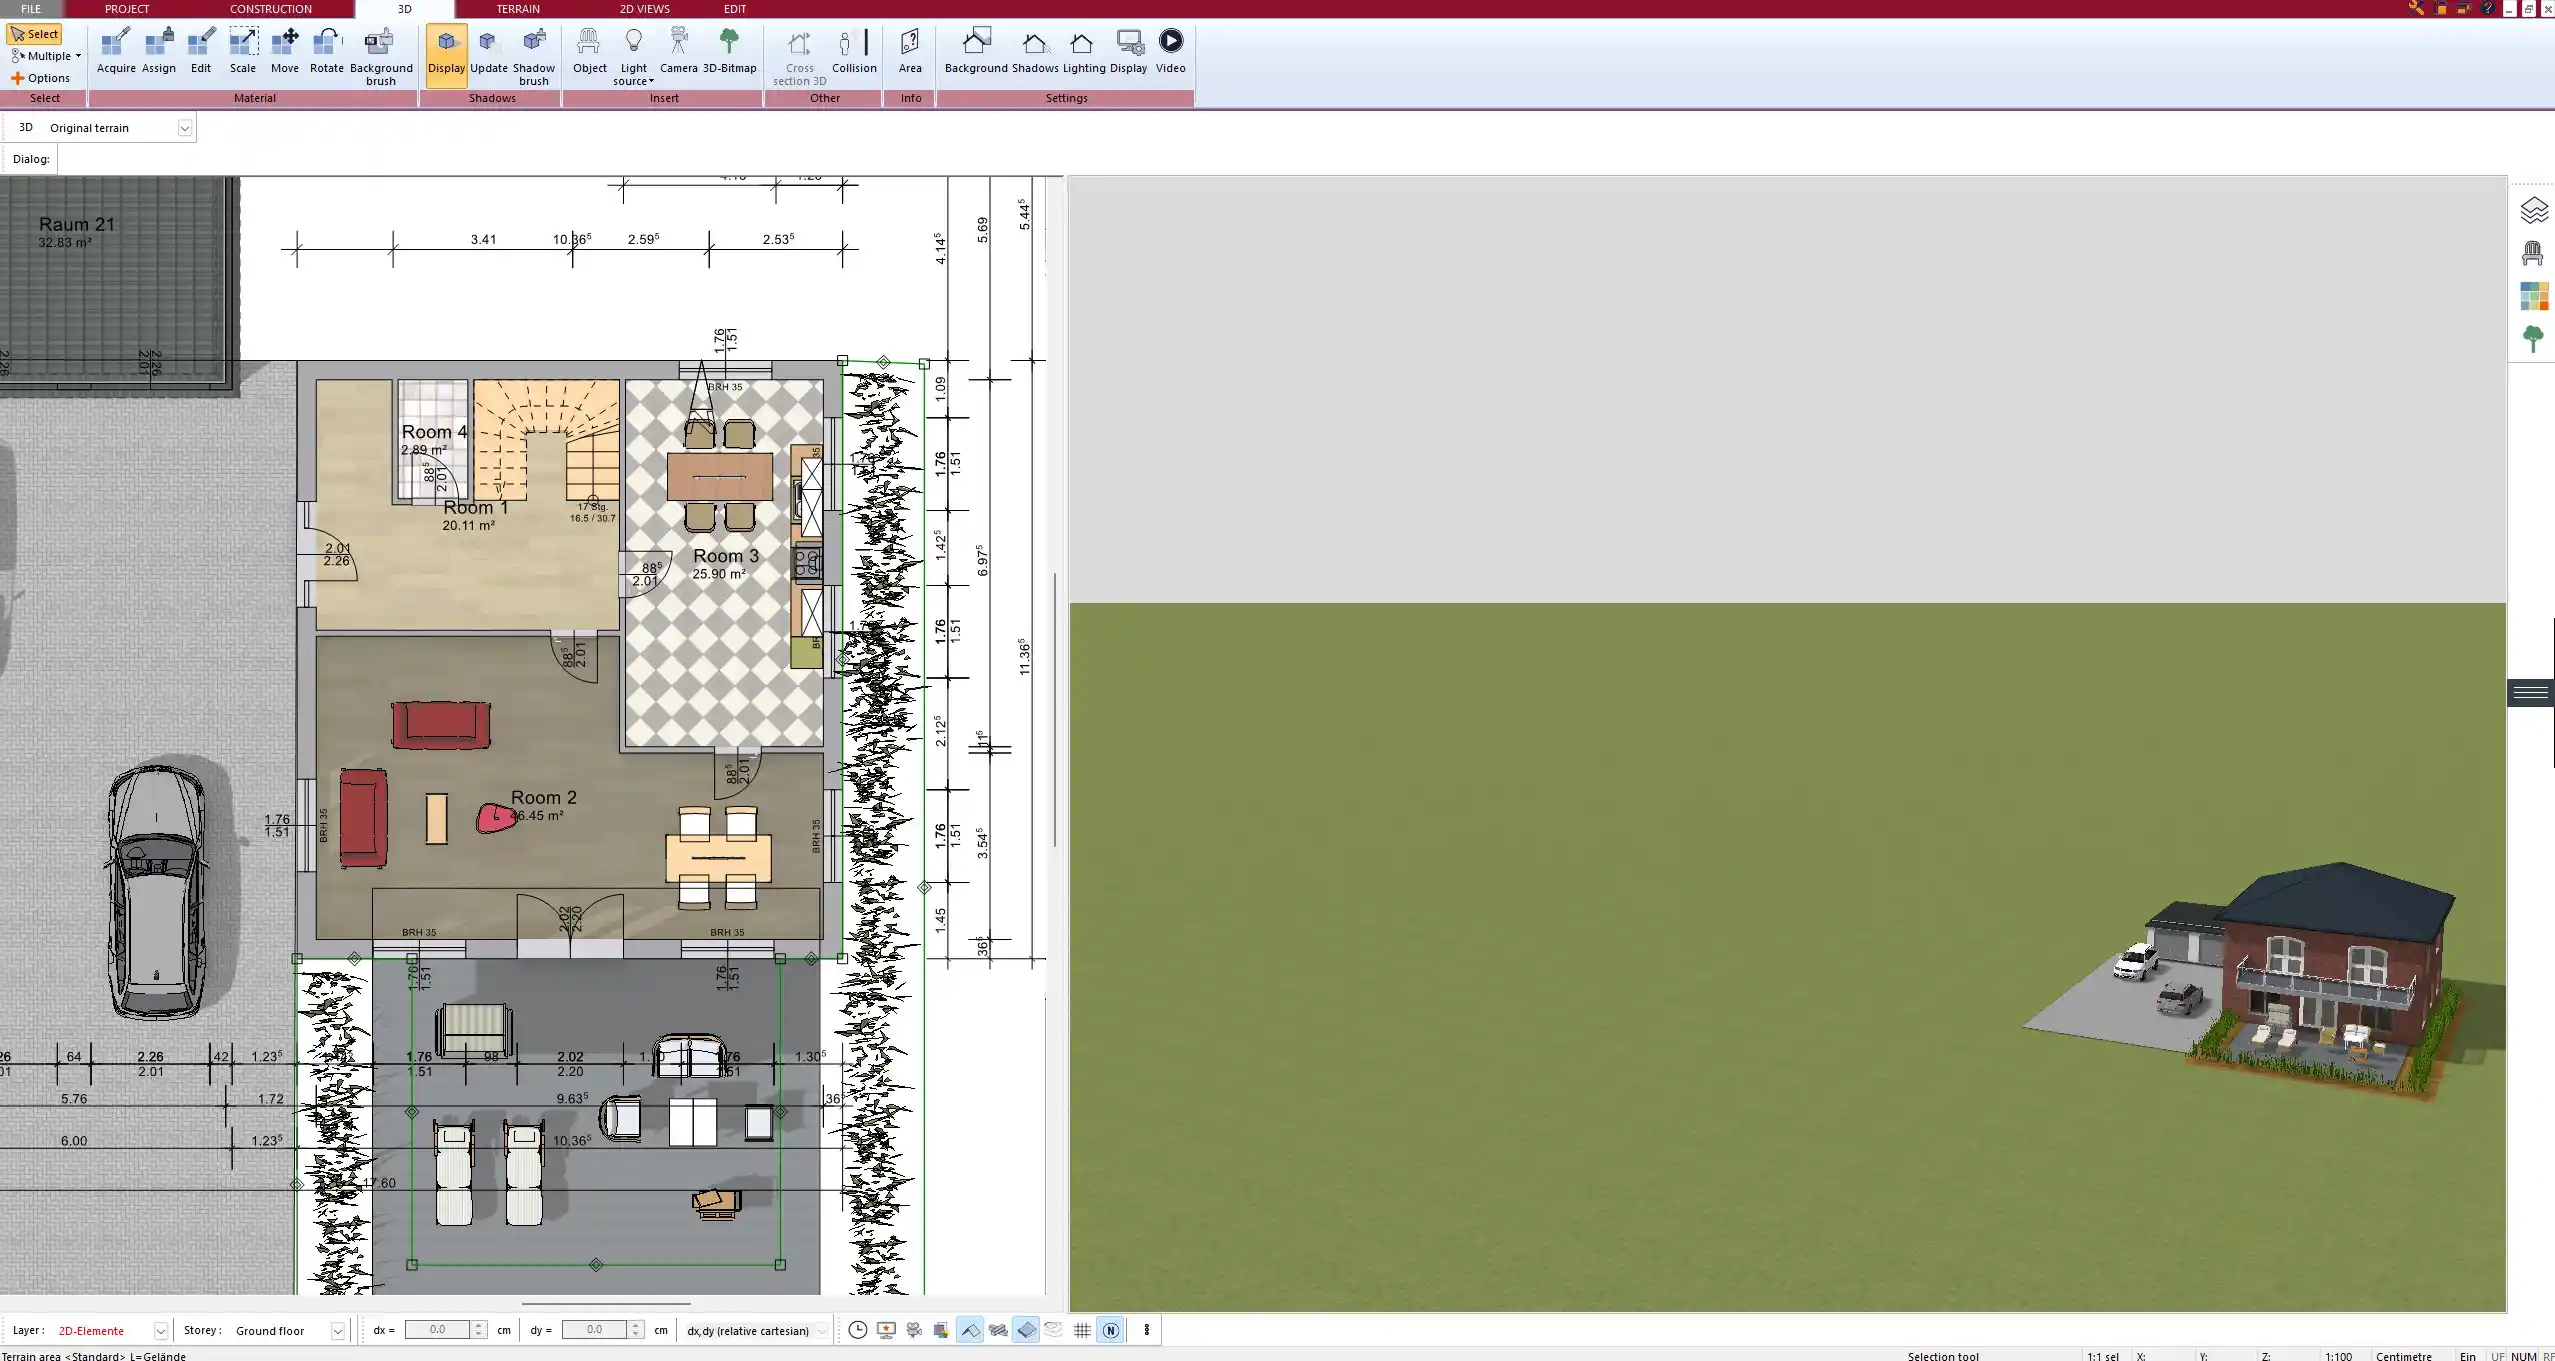
Task: Choose the Assign material tool
Action: (x=158, y=52)
